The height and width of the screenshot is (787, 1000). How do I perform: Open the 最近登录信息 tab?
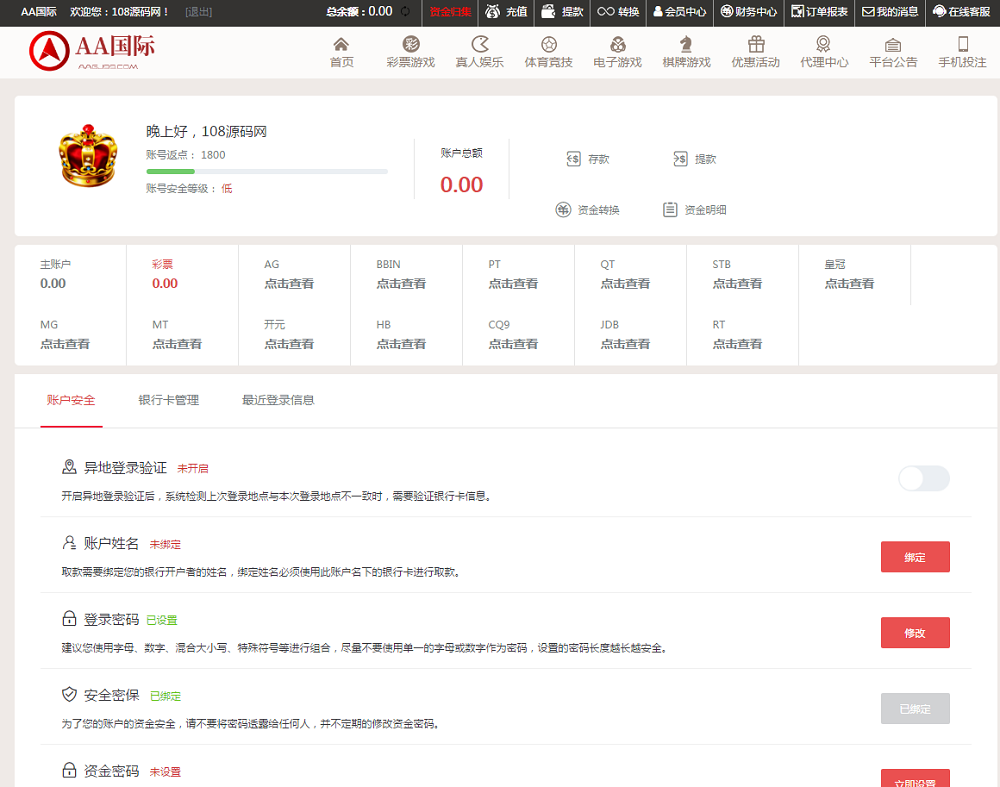click(x=277, y=399)
